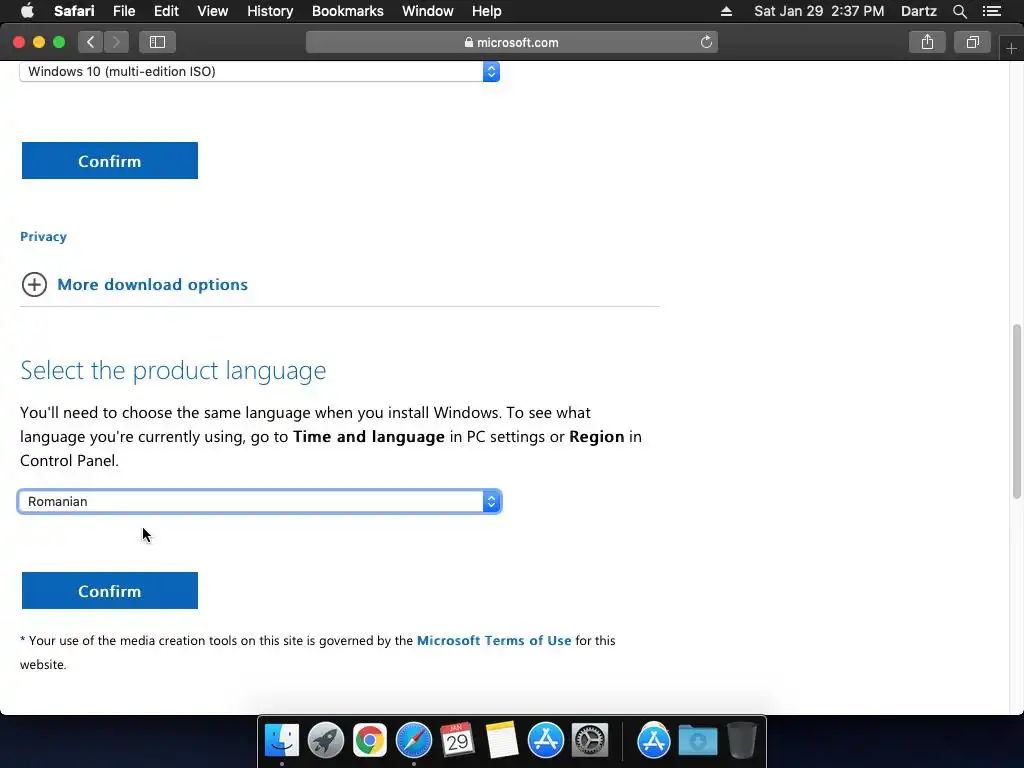1024x768 pixels.
Task: Open Google Chrome from the Dock
Action: point(370,741)
